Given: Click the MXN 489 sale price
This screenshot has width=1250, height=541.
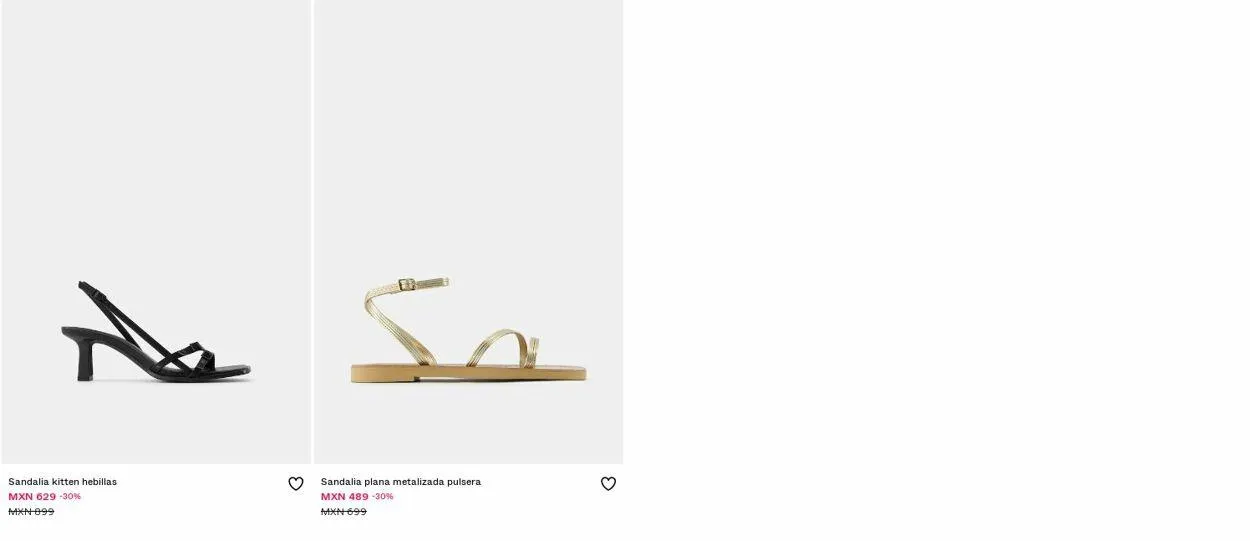Looking at the screenshot, I should pyautogui.click(x=344, y=497).
